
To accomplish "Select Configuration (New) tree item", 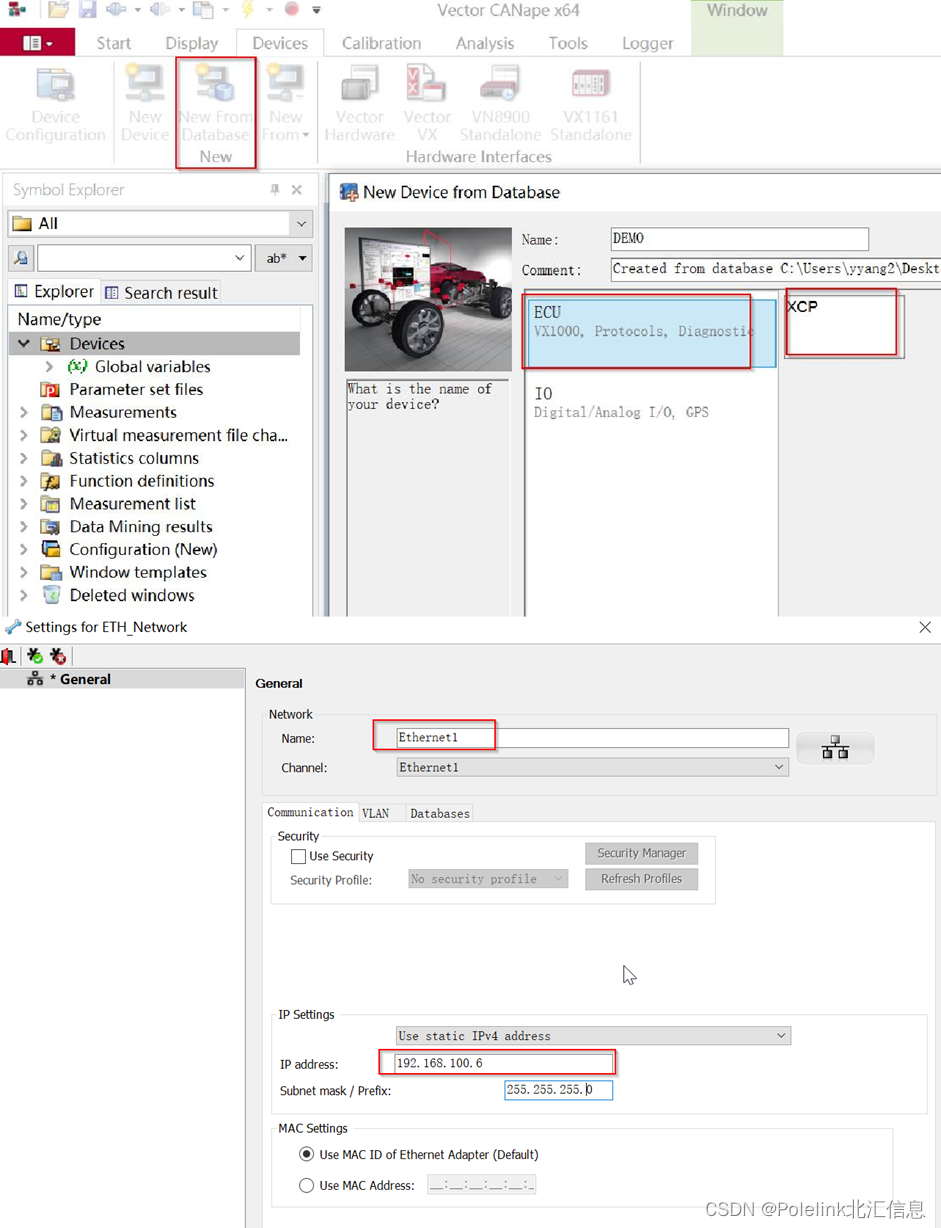I will click(x=143, y=549).
